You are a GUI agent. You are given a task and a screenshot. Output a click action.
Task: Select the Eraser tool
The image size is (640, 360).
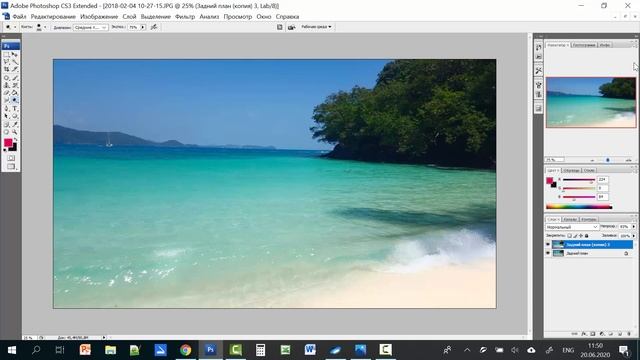6,92
